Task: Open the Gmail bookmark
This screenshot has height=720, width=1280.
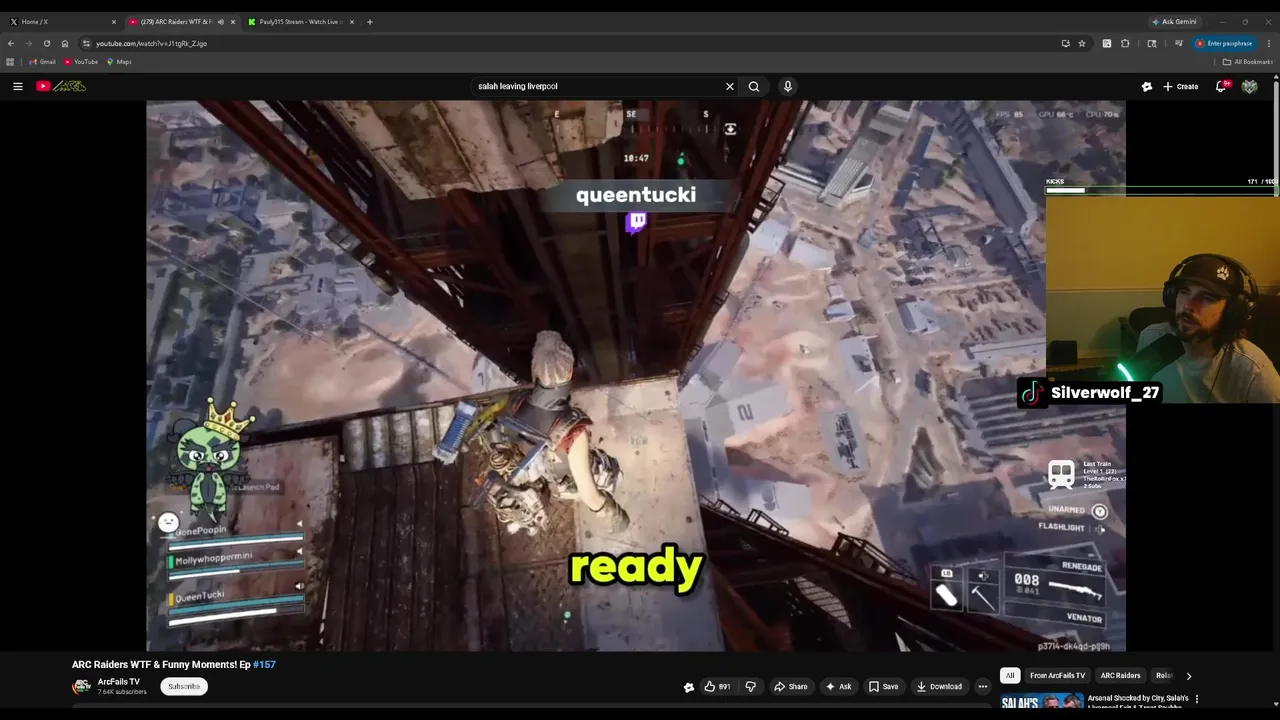Action: coord(42,62)
